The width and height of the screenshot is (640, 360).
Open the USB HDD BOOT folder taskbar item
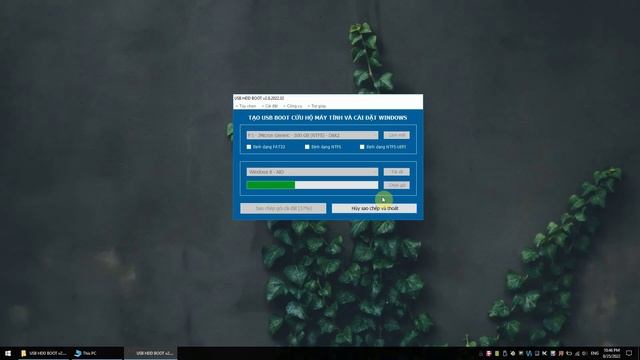pyautogui.click(x=44, y=353)
